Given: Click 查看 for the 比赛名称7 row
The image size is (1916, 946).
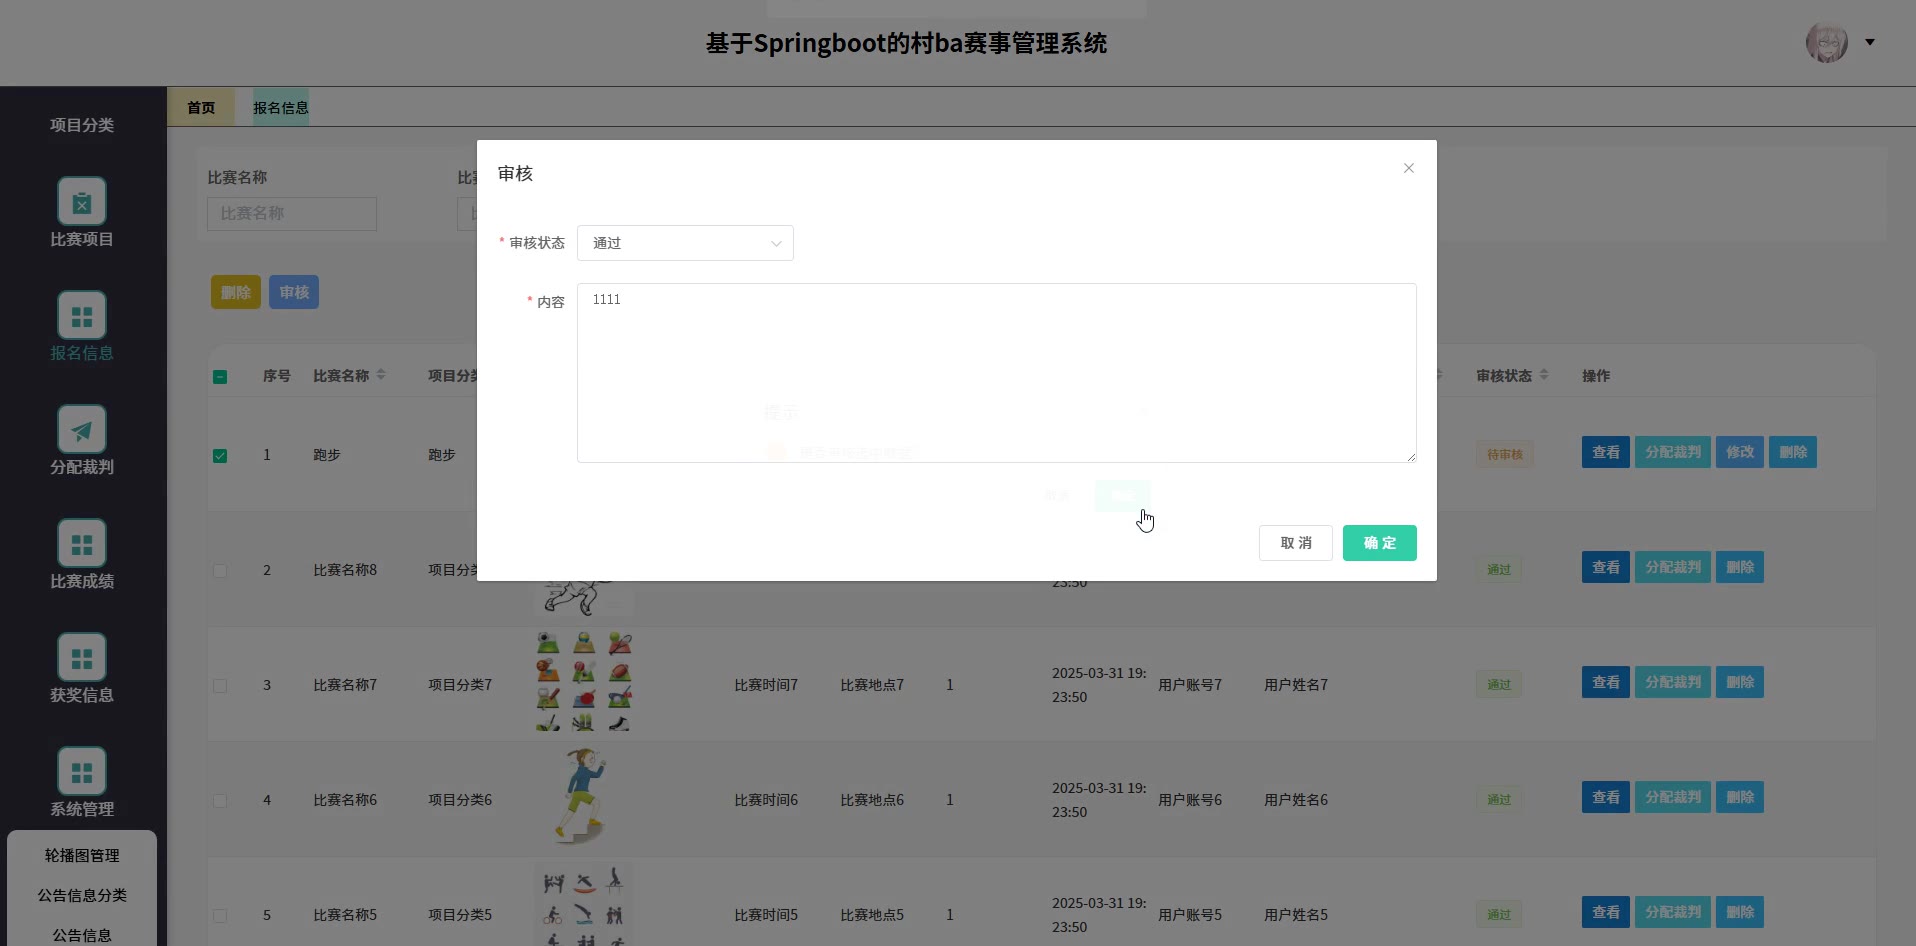Looking at the screenshot, I should point(1606,682).
